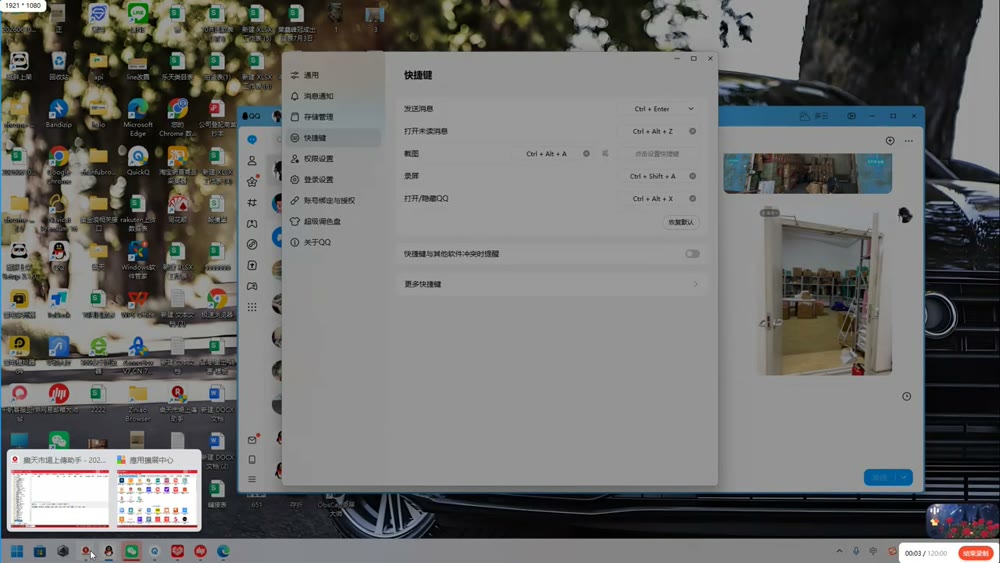Viewport: 1000px width, 563px height.
Task: Expand the send button dropdown arrow
Action: (904, 478)
